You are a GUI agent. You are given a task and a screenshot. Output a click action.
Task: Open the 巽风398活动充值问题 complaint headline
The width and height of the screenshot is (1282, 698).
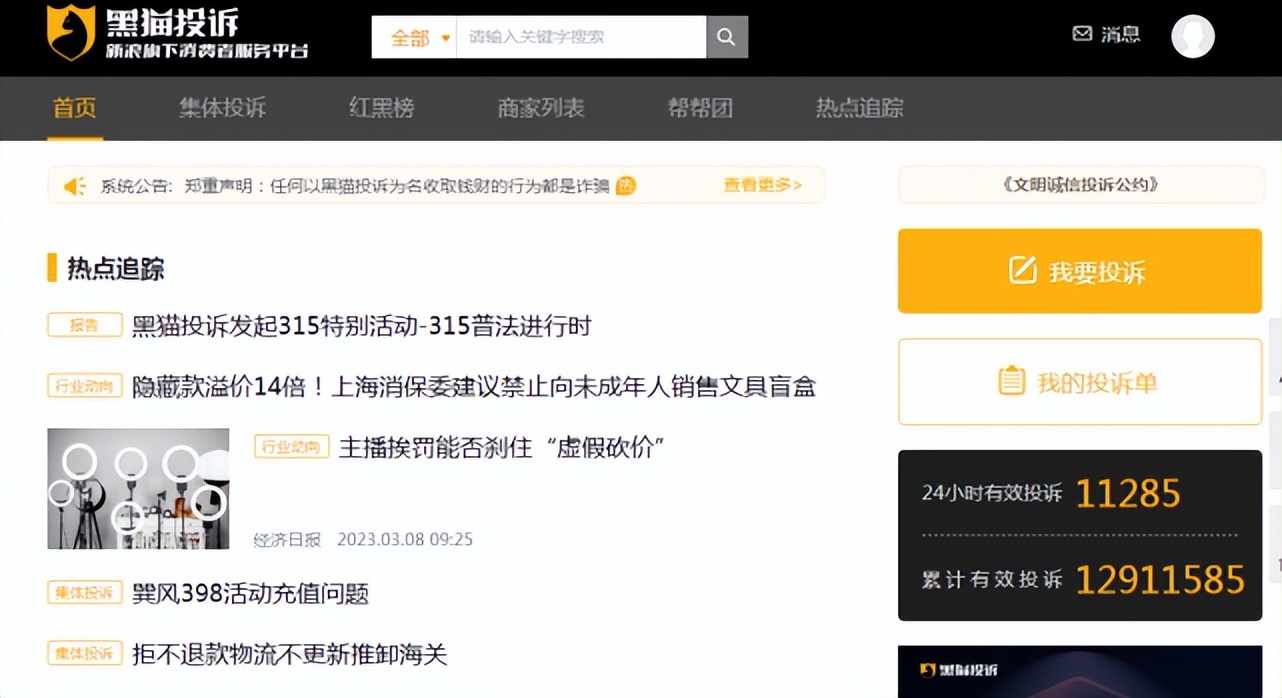coord(250,592)
